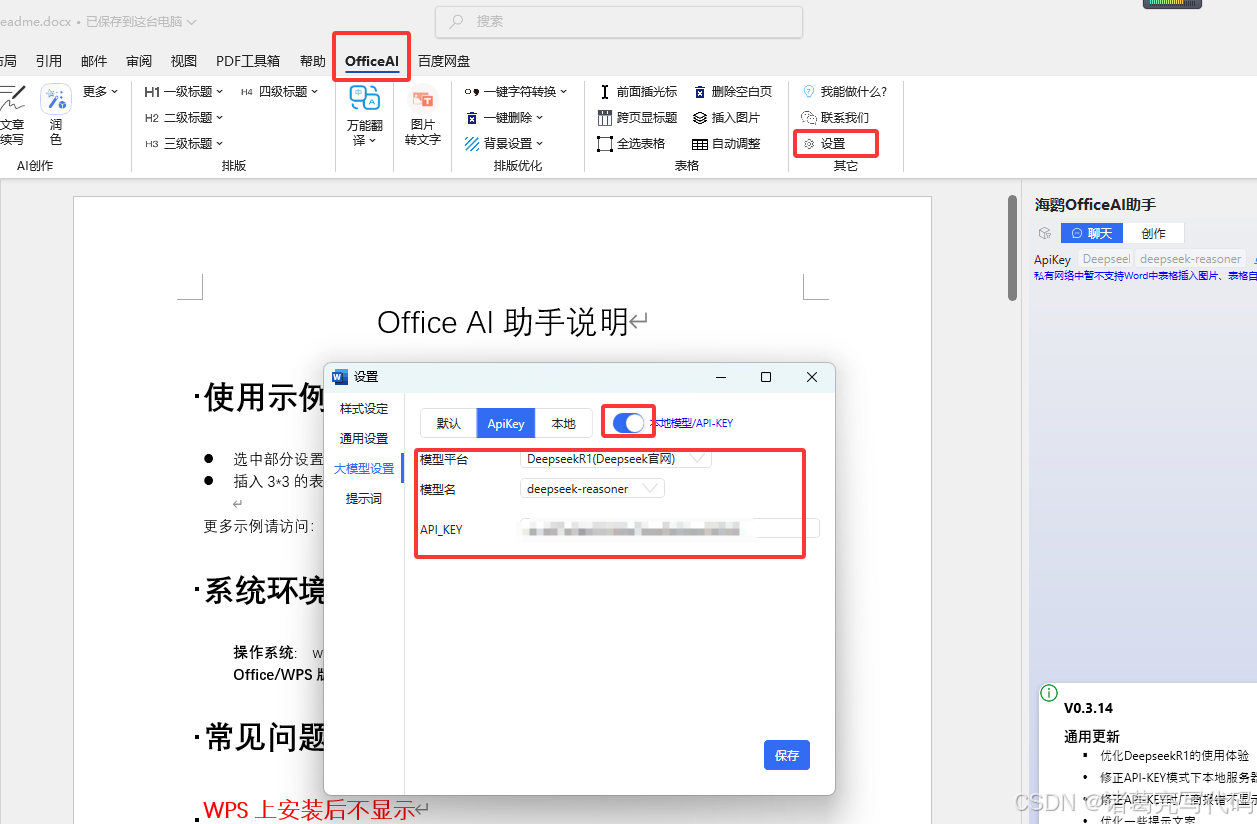Click the document vertical scrollbar
The width and height of the screenshot is (1257, 824).
[x=1012, y=248]
